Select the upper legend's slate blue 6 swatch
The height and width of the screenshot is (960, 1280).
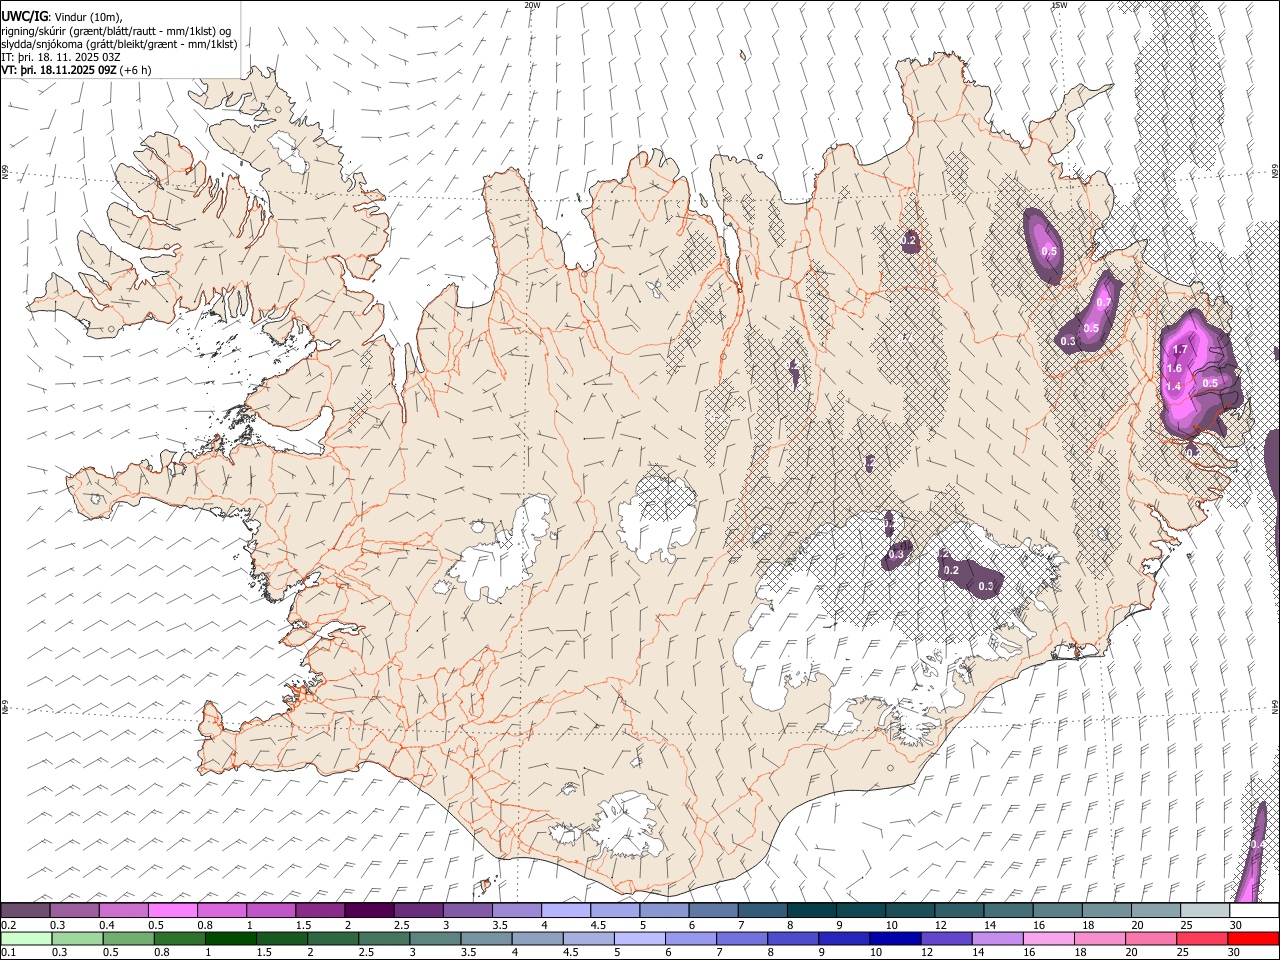[713, 910]
